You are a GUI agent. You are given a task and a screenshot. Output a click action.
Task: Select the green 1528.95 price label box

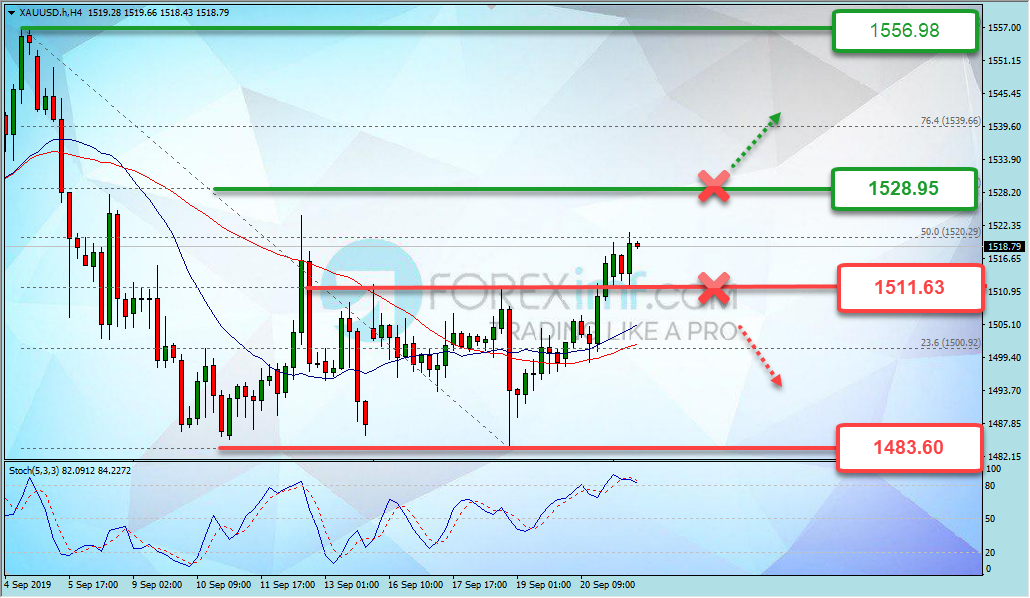click(904, 189)
